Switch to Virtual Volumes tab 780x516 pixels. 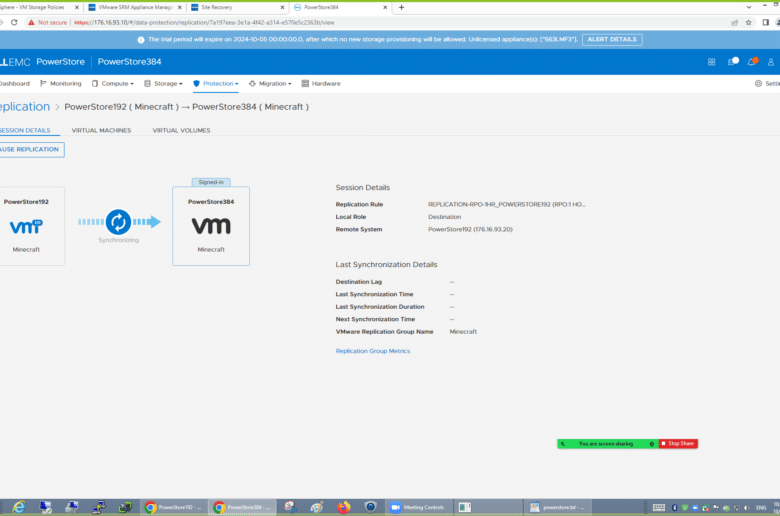coord(181,130)
